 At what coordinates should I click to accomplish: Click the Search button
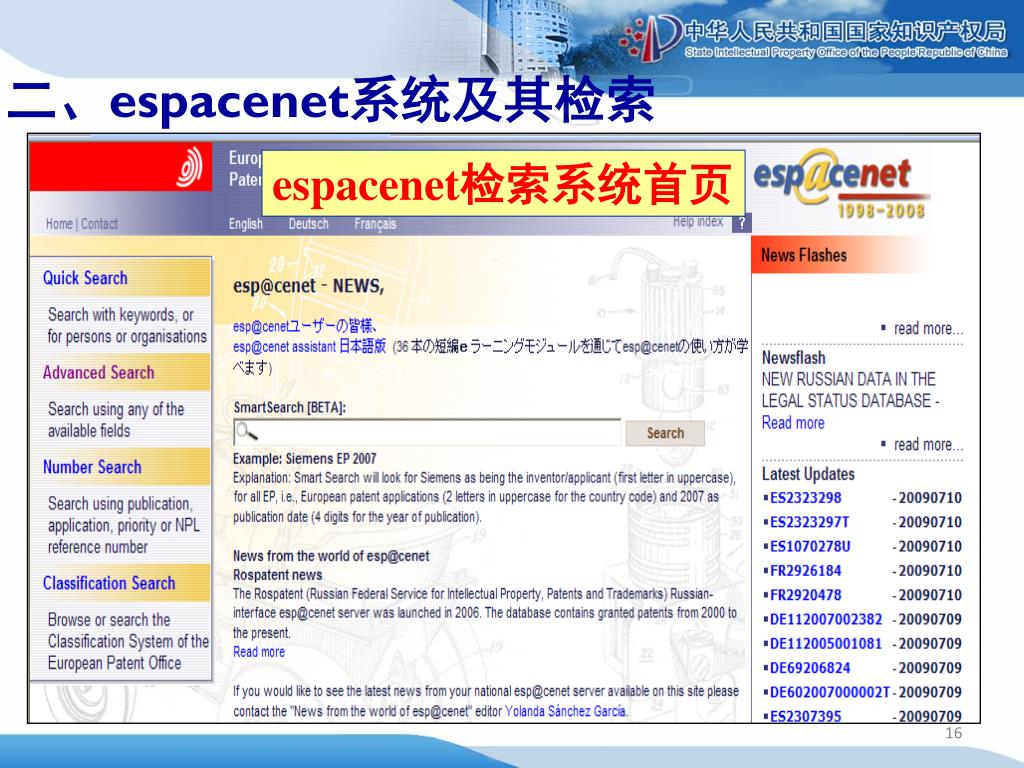[x=665, y=433]
